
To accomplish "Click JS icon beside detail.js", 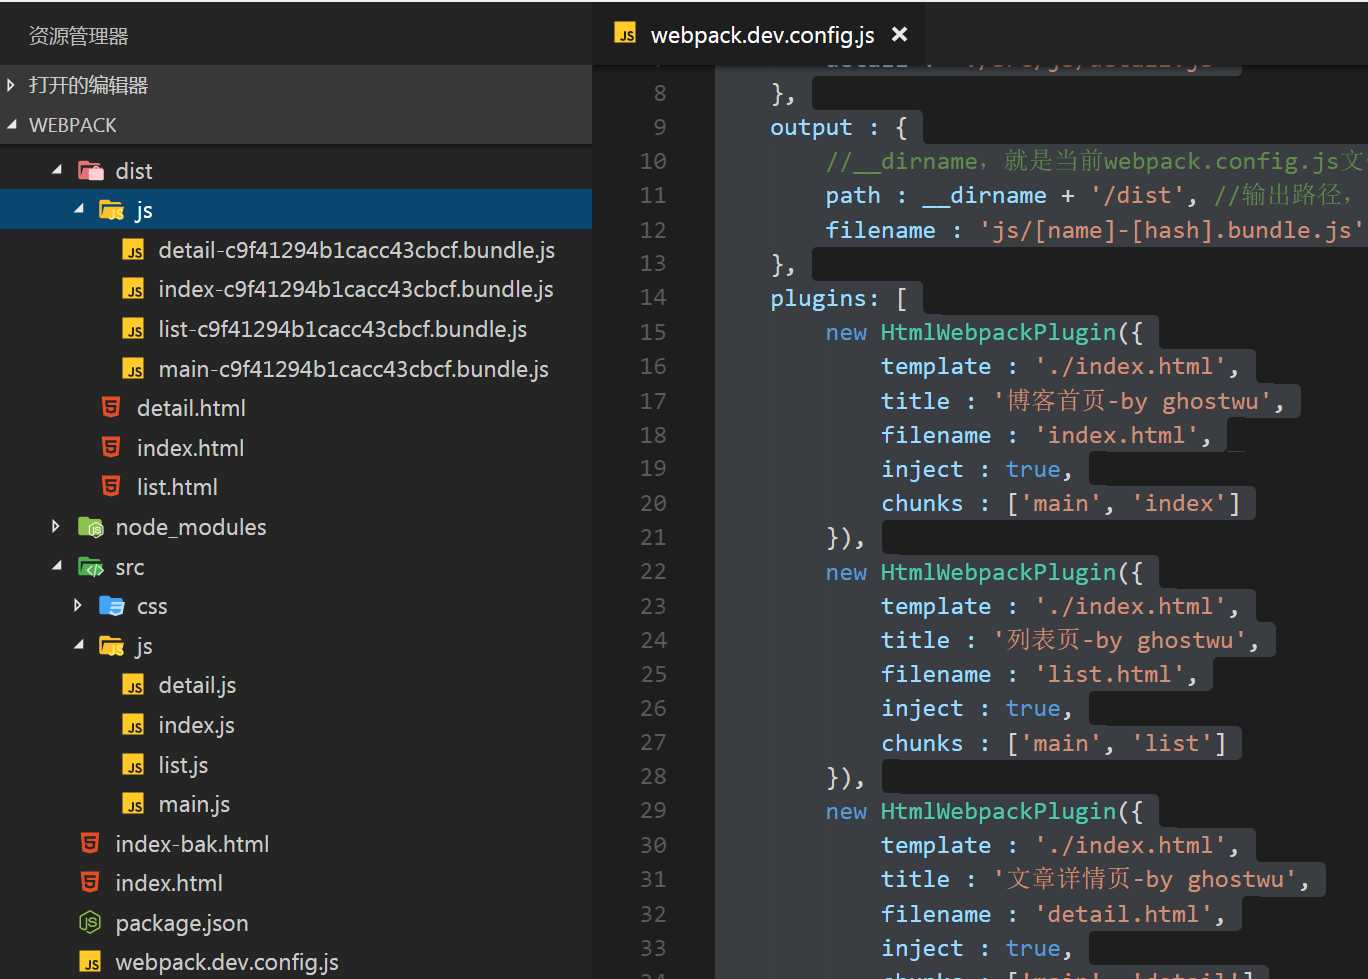I will [133, 685].
